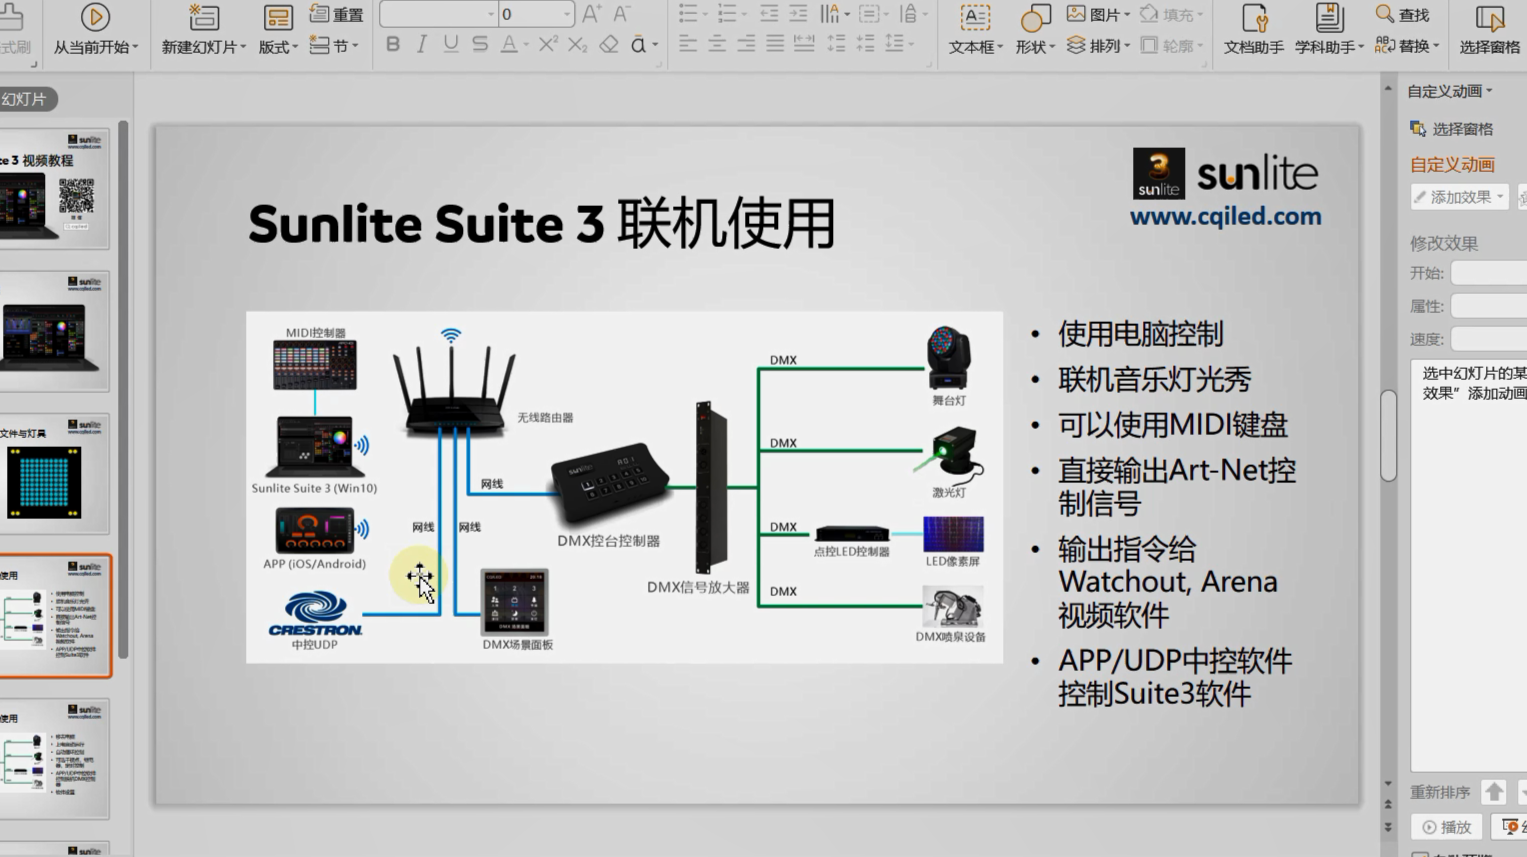Click the New Slide (新建幻灯片) icon

point(203,17)
